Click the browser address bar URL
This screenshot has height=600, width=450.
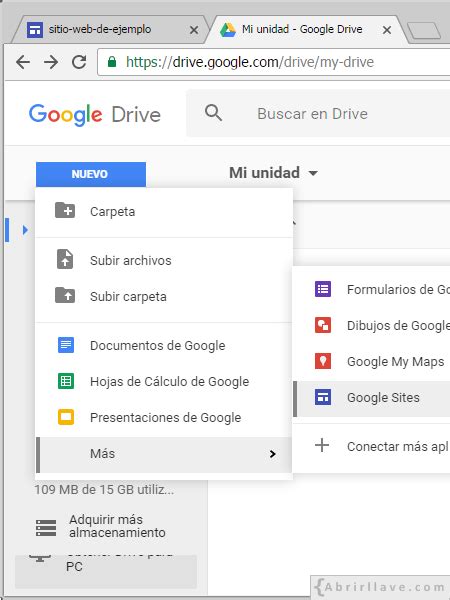(250, 62)
